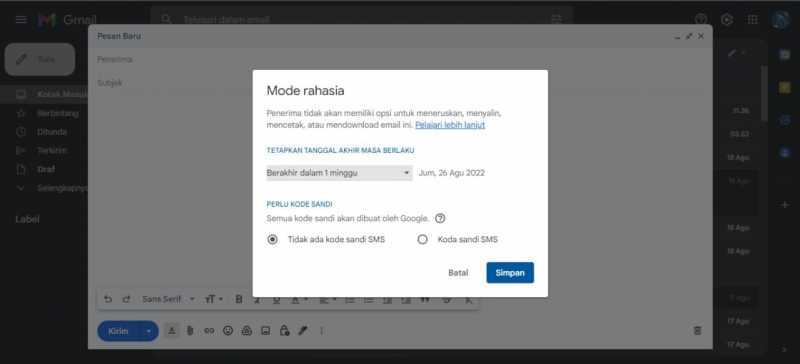Get add-ons with the plus icon
This screenshot has height=364, width=800.
pyautogui.click(x=785, y=205)
